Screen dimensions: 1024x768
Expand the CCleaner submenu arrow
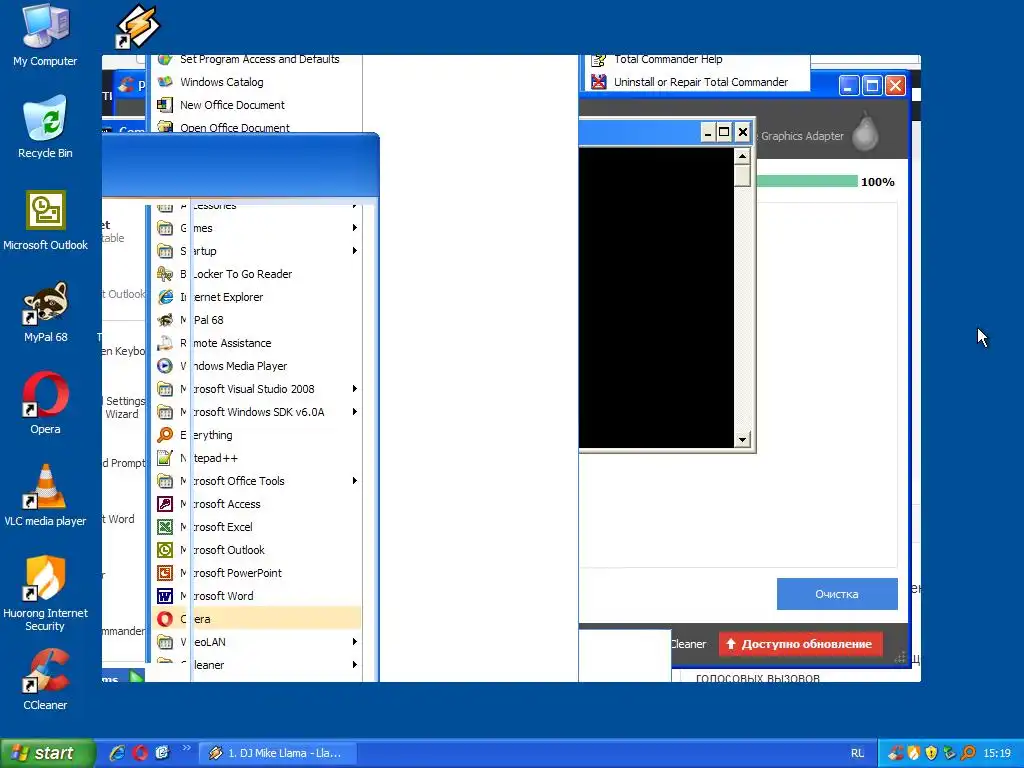[x=355, y=665]
